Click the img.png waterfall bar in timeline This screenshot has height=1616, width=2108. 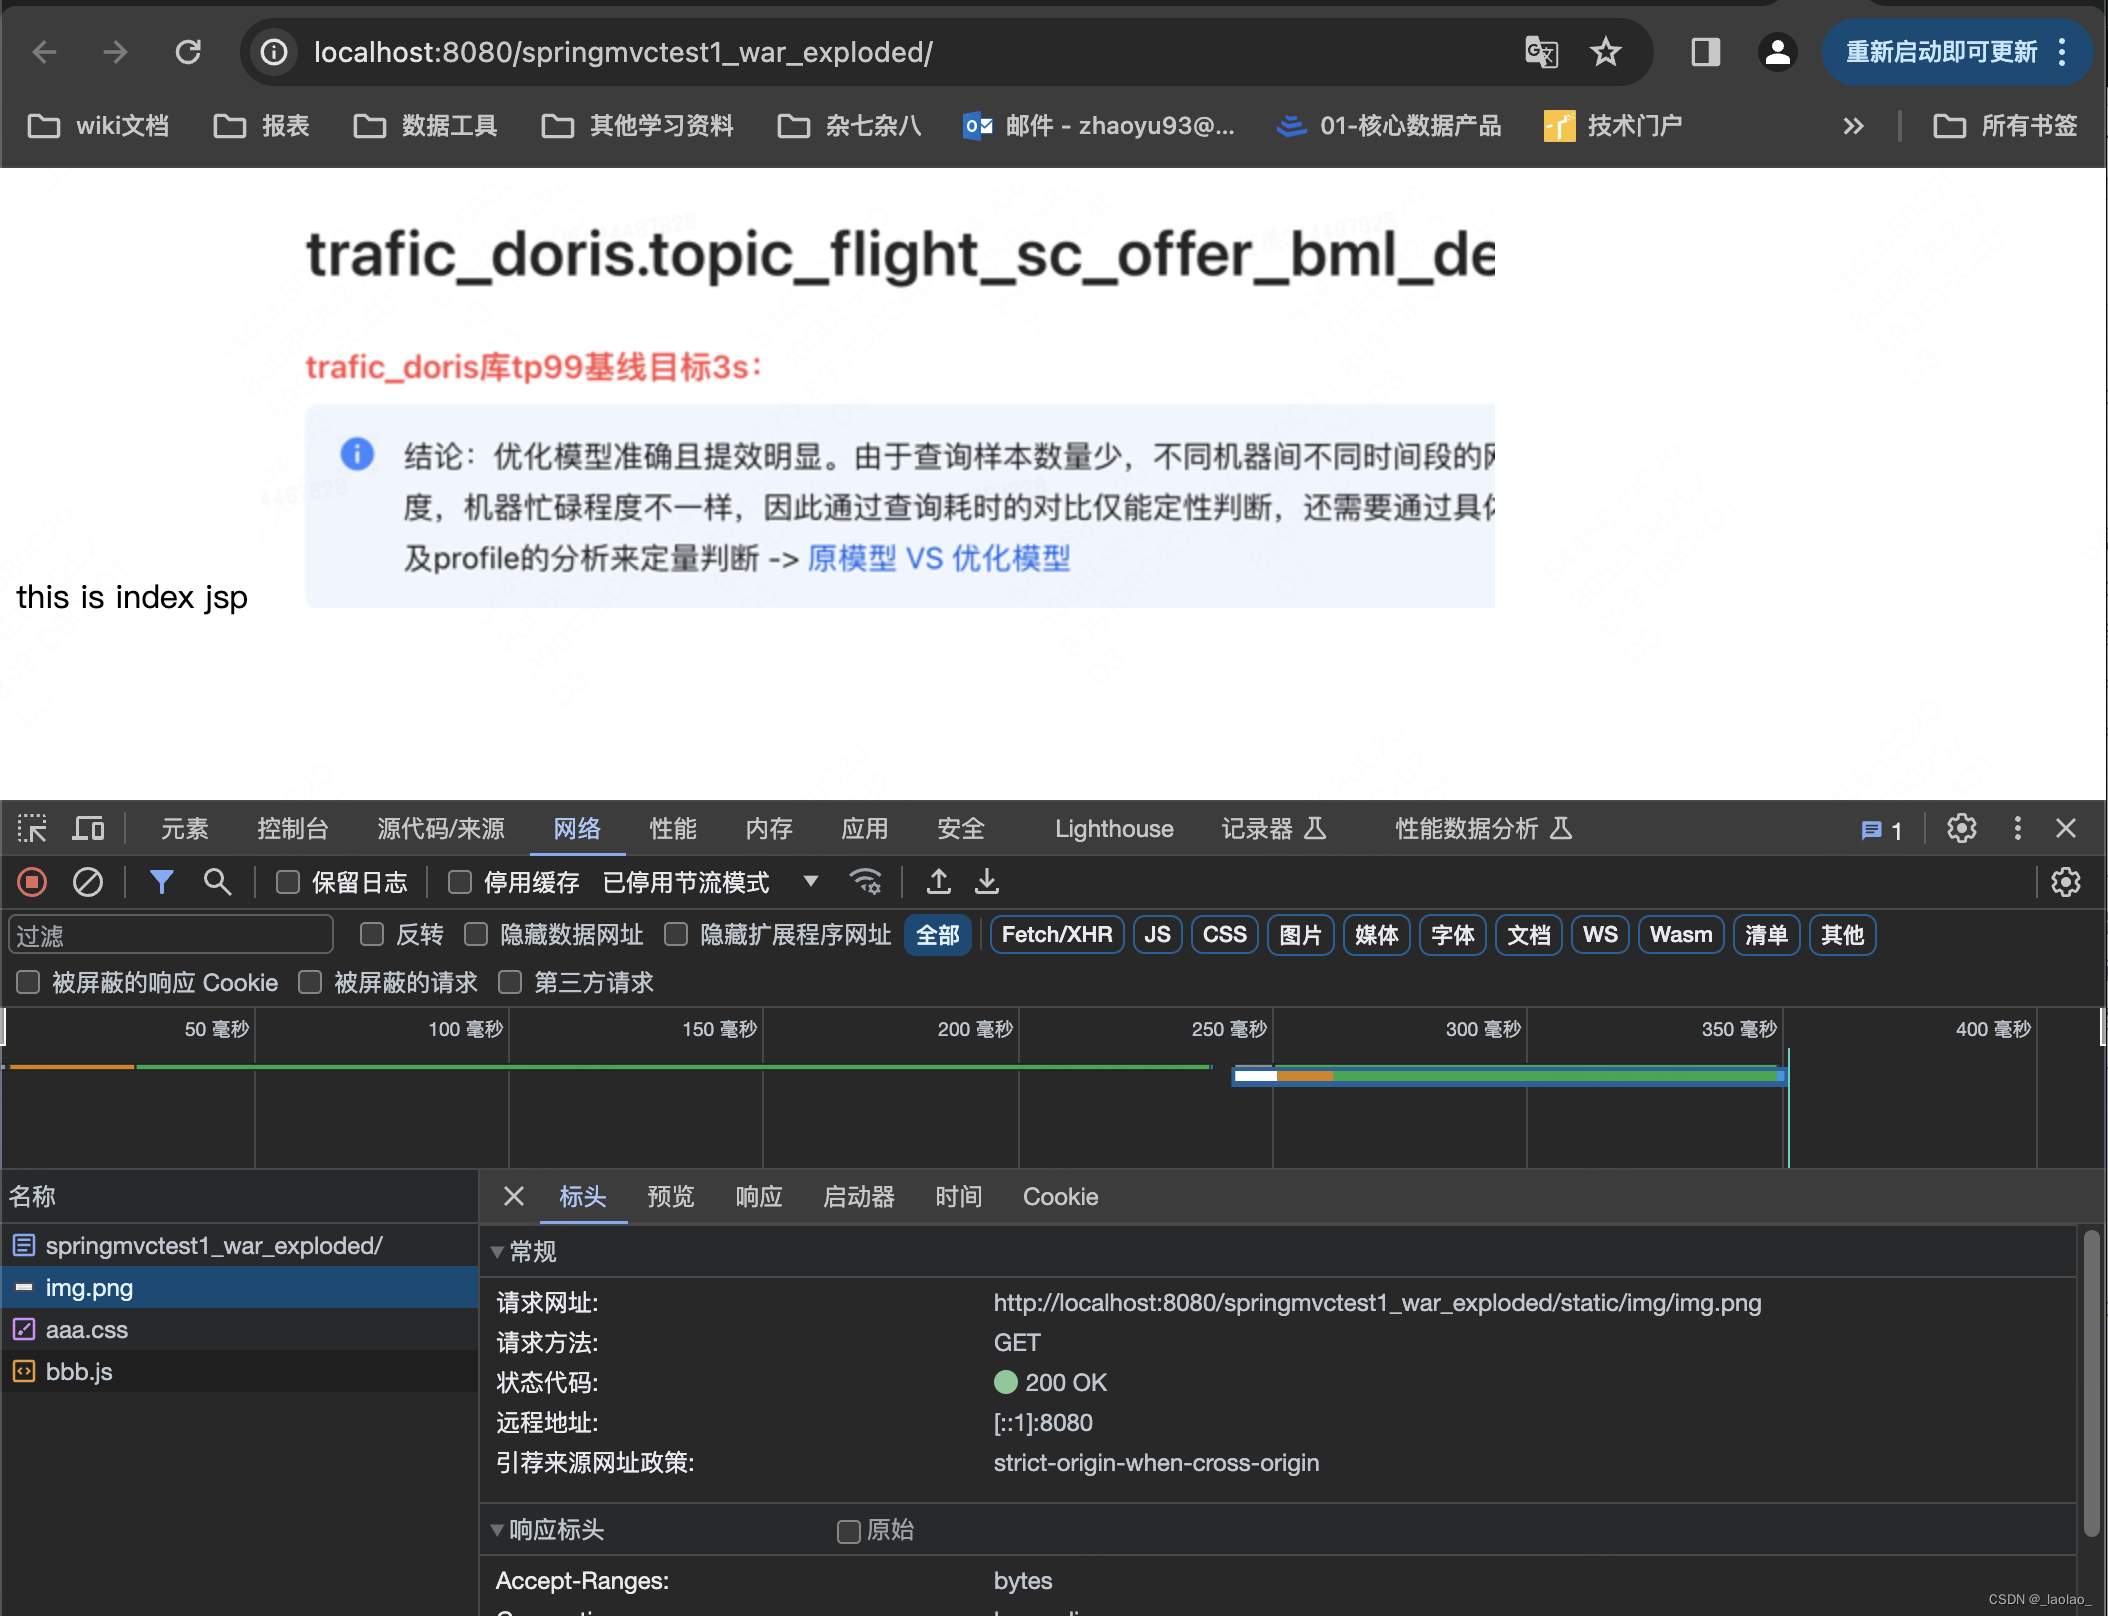click(x=1509, y=1076)
